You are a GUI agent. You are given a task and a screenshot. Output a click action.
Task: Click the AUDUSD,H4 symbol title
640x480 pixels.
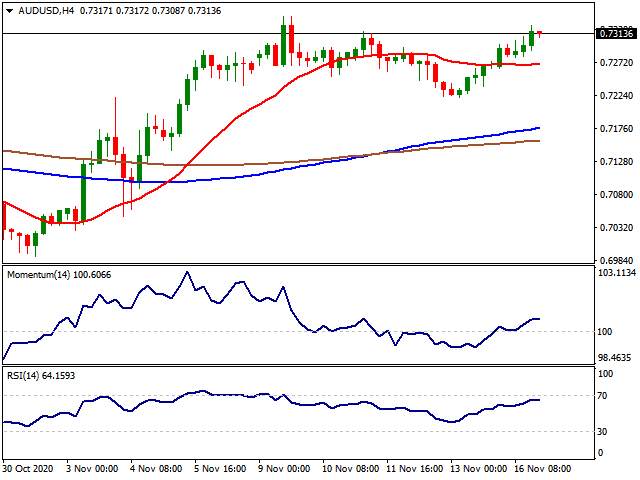pos(46,11)
